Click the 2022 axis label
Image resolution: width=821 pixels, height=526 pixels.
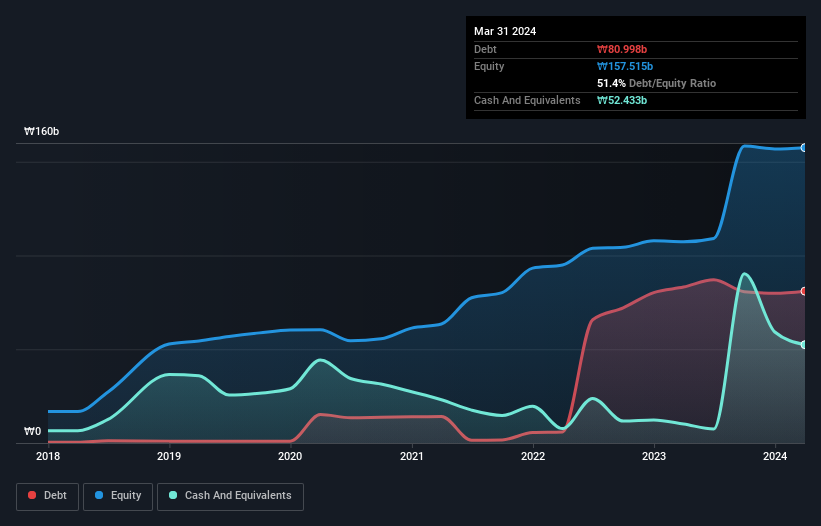[x=533, y=456]
